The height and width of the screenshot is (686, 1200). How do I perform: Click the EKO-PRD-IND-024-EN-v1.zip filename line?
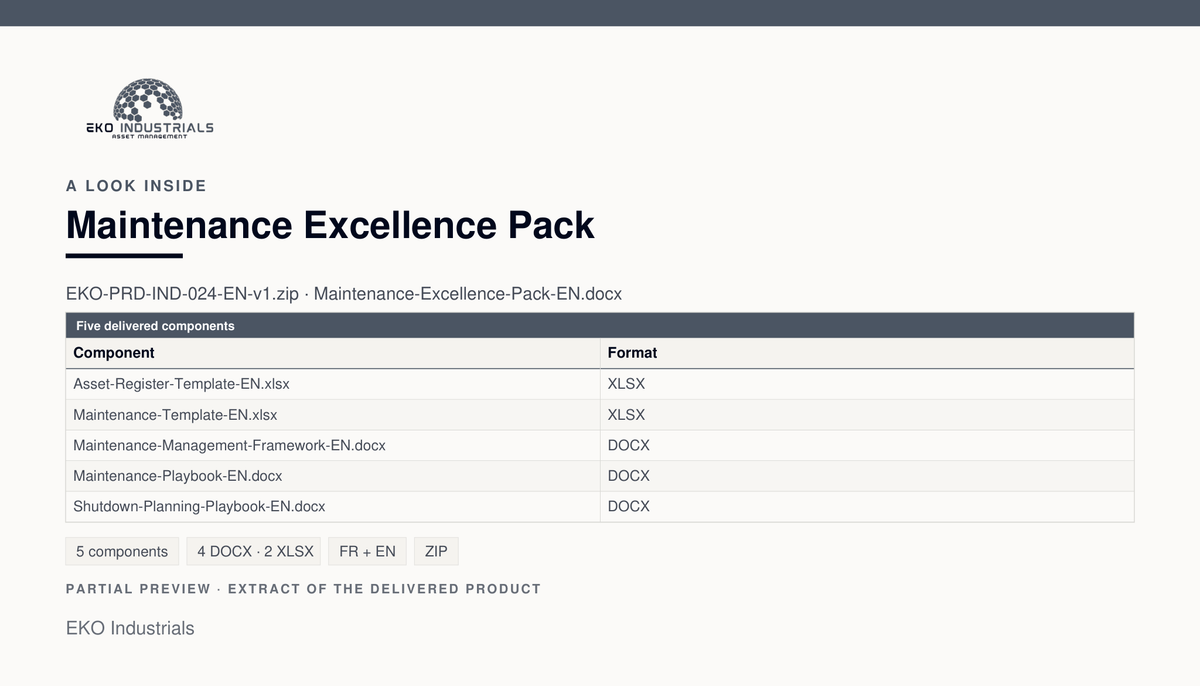[x=344, y=294]
